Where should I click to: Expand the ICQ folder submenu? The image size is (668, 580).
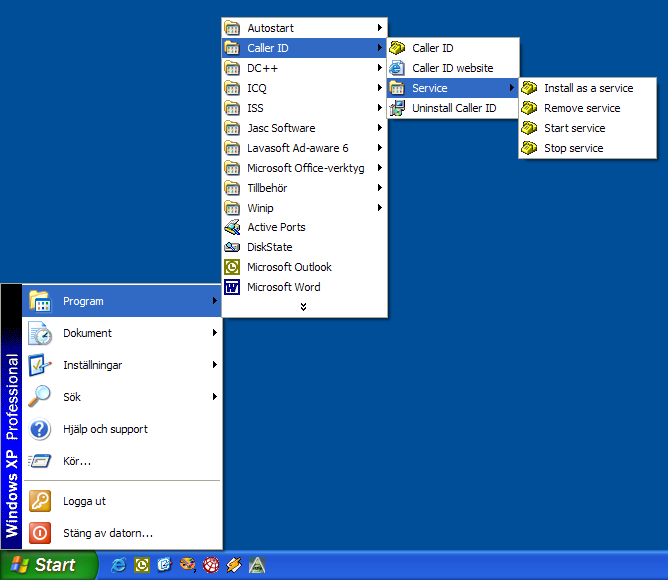pyautogui.click(x=304, y=88)
